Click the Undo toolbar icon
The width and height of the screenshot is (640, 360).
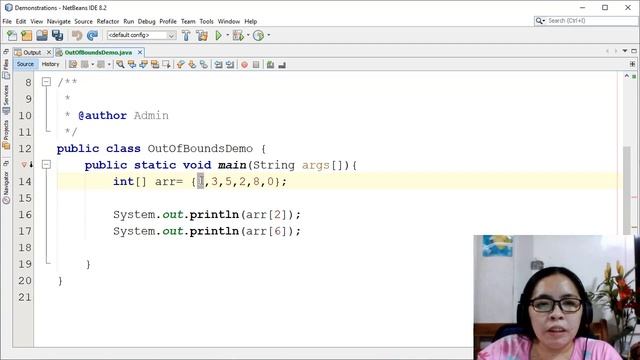pos(77,36)
